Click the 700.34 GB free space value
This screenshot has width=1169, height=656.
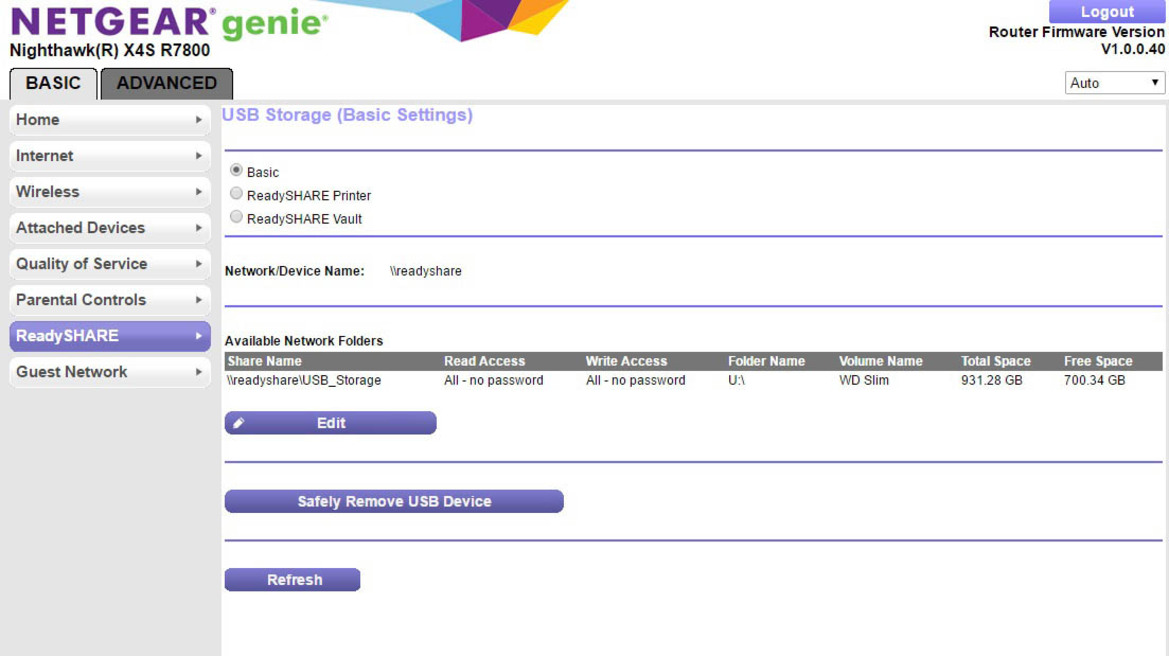click(1094, 380)
